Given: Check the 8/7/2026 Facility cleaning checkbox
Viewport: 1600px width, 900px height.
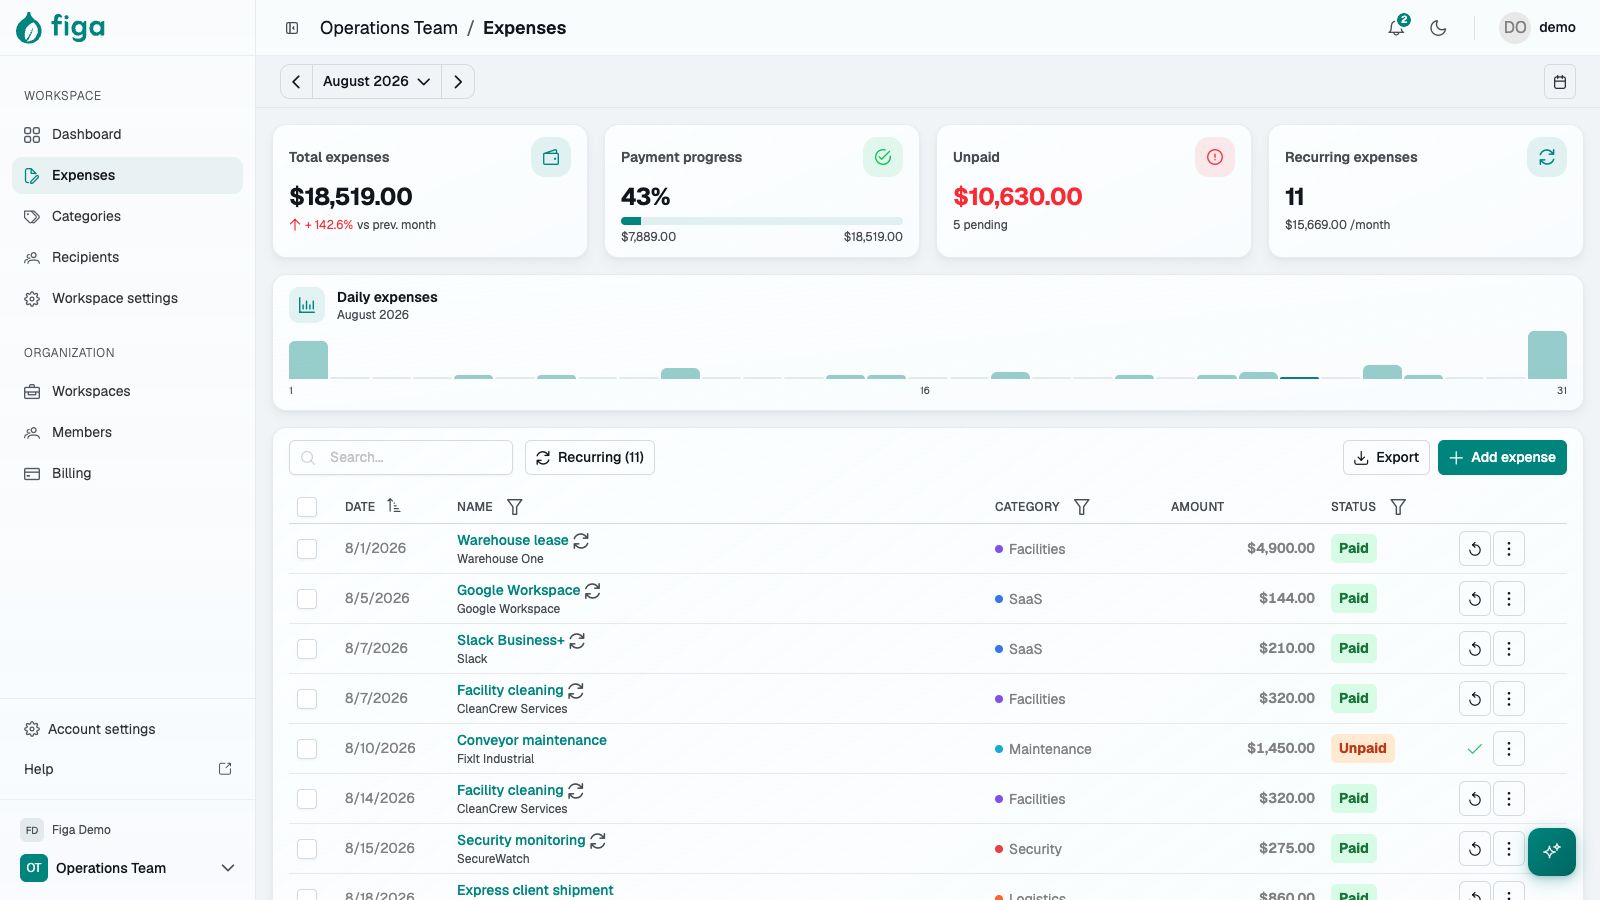Looking at the screenshot, I should point(307,699).
